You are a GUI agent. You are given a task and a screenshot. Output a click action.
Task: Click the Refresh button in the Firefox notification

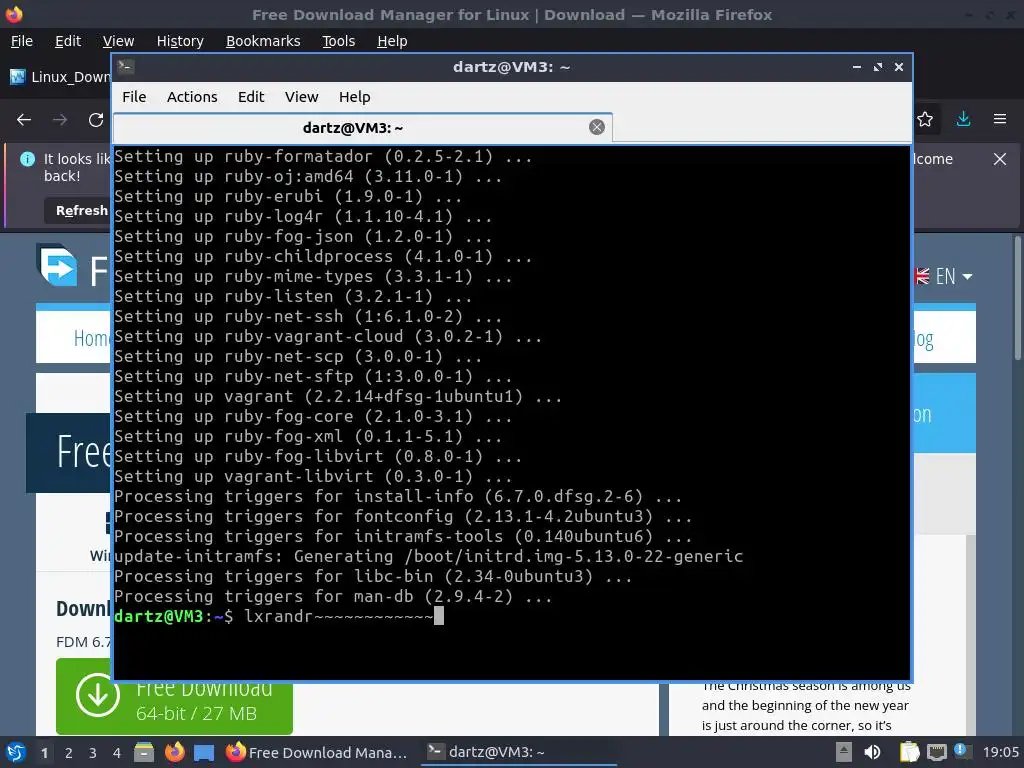pos(78,210)
